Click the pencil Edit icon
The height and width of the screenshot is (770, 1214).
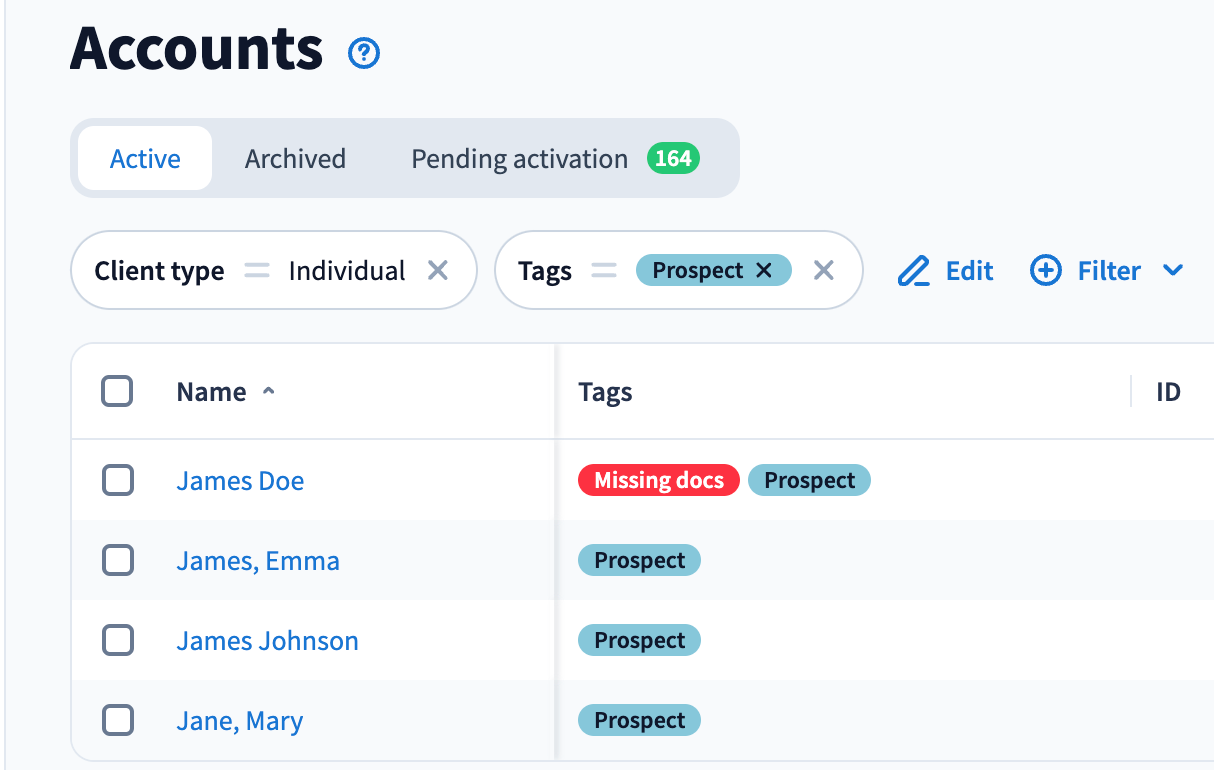point(914,271)
